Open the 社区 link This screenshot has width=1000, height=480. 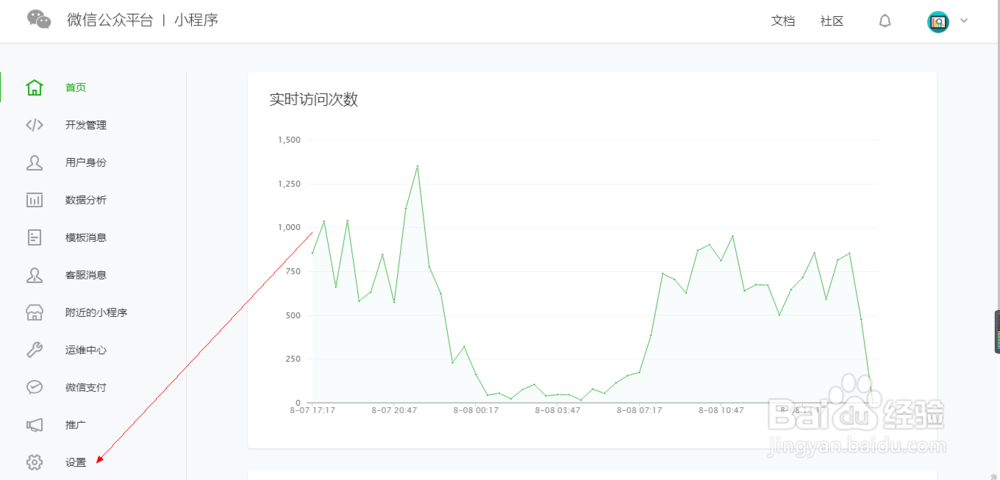pos(832,21)
